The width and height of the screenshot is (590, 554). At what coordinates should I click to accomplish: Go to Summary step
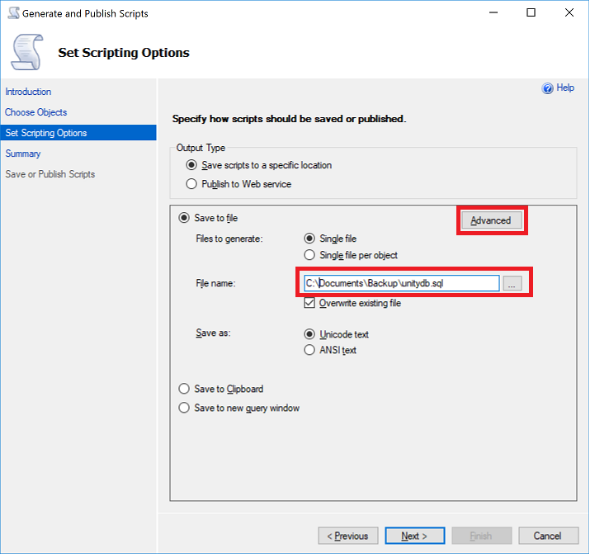tap(23, 154)
